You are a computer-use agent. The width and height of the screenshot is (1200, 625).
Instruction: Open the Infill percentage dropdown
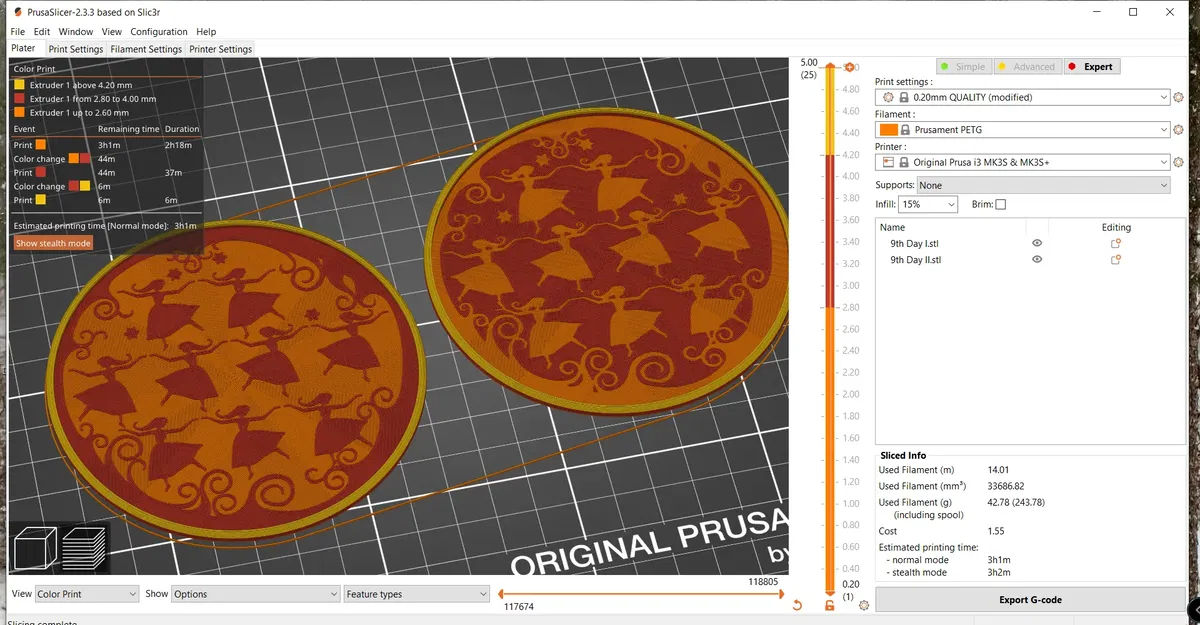(929, 204)
